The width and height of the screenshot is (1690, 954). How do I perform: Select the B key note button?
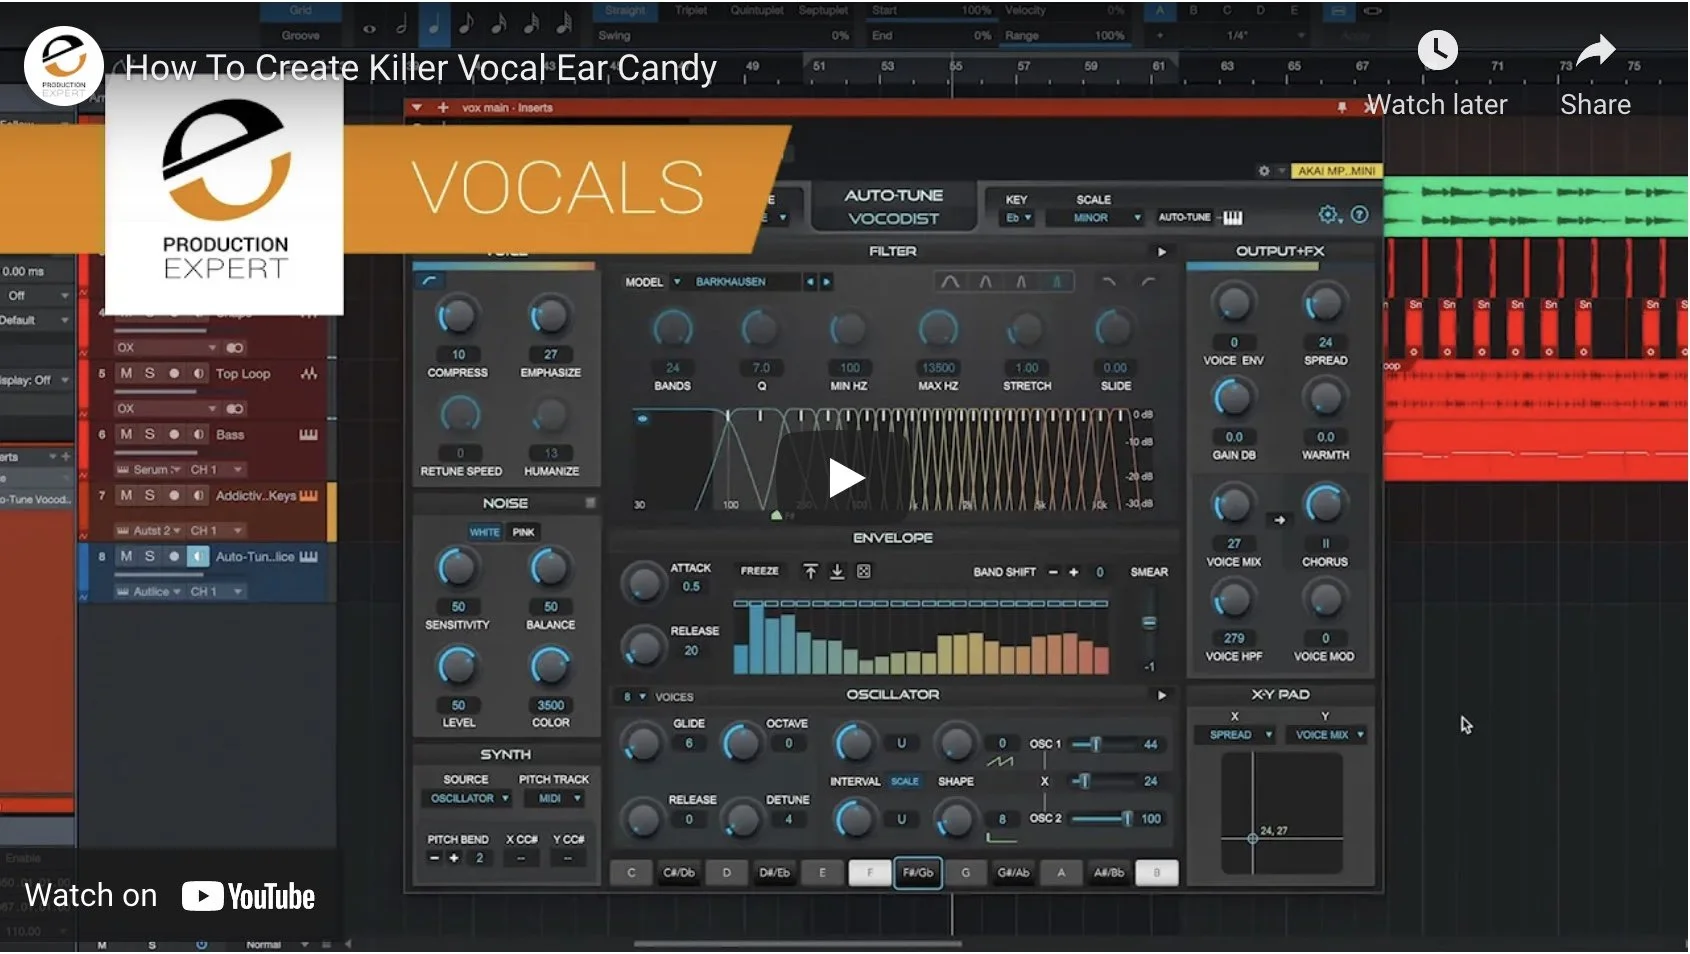(x=1157, y=873)
